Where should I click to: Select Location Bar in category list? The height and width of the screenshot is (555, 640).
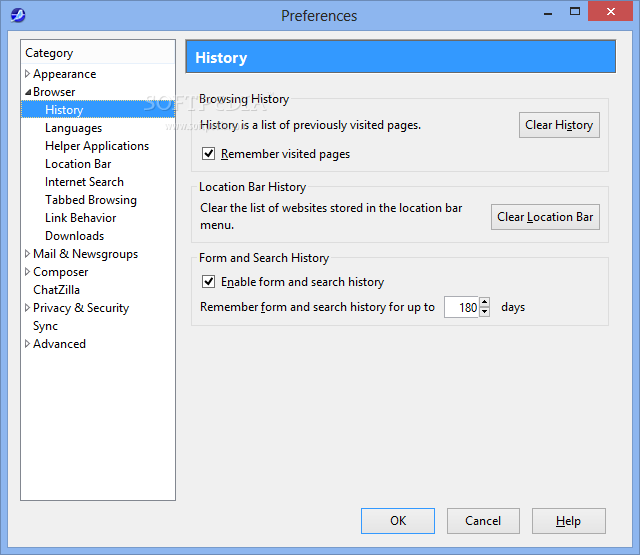[x=78, y=164]
